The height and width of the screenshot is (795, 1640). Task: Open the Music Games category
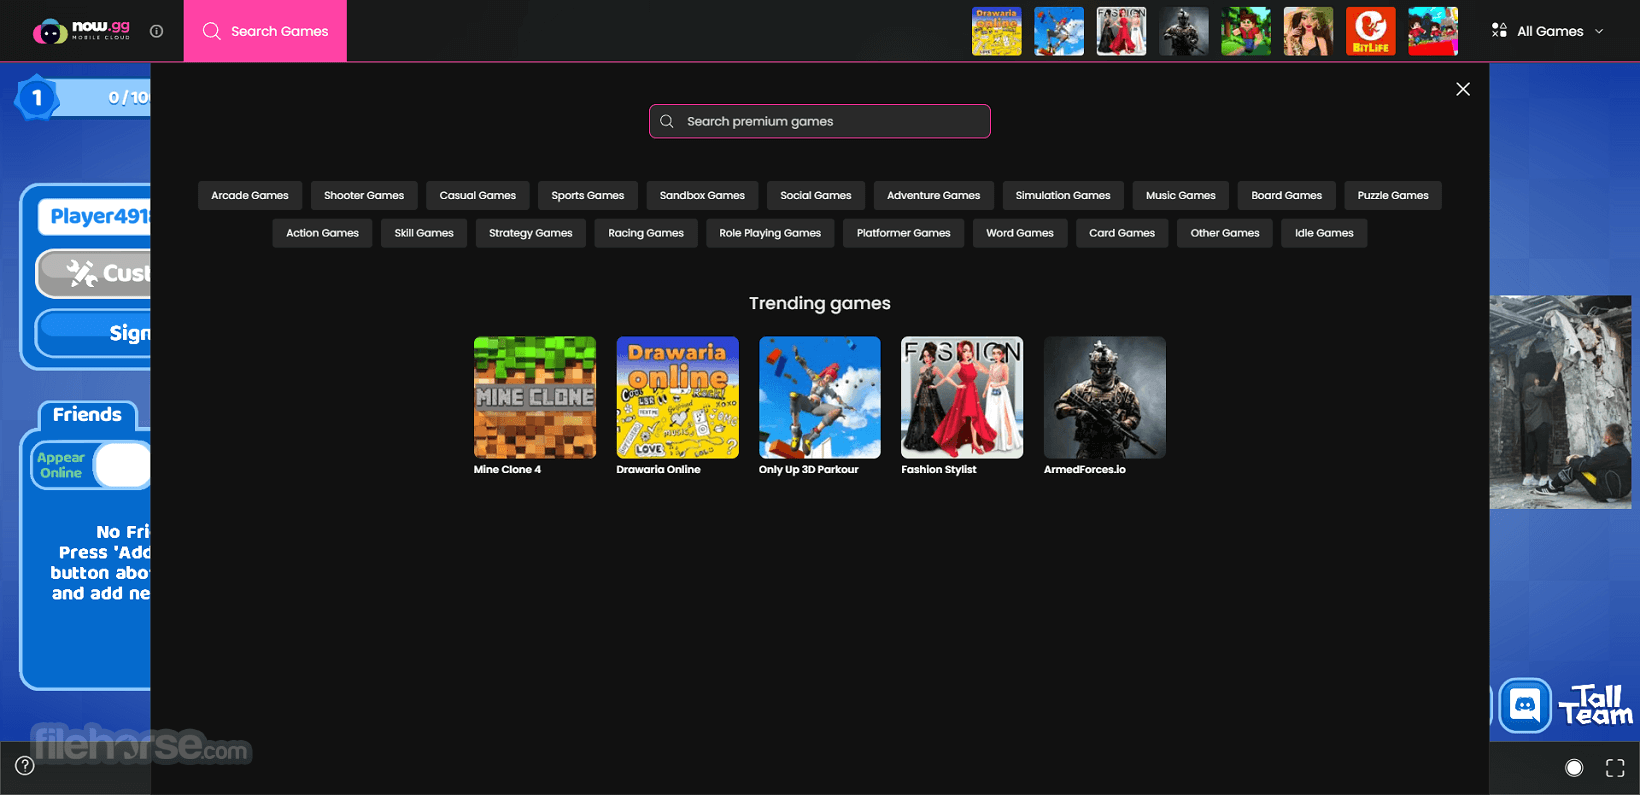(x=1181, y=195)
